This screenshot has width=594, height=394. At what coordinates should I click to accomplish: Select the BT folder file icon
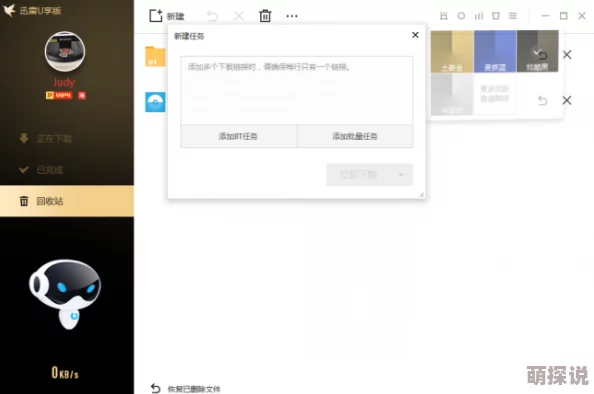pos(155,56)
